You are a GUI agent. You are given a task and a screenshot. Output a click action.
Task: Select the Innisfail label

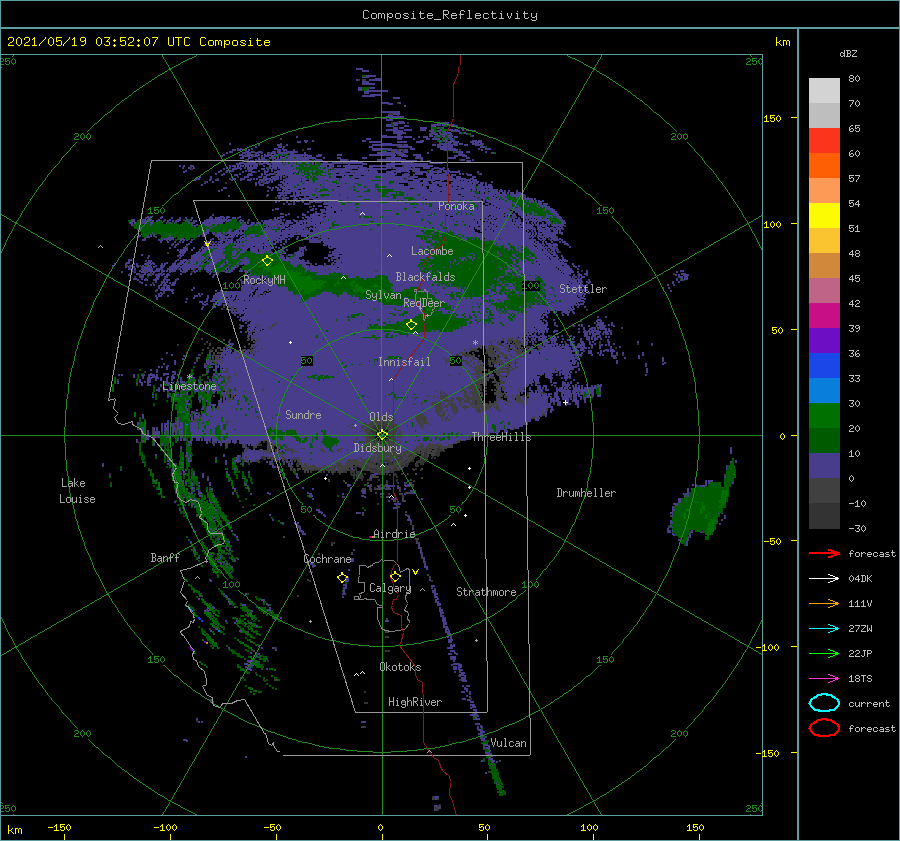pyautogui.click(x=404, y=362)
